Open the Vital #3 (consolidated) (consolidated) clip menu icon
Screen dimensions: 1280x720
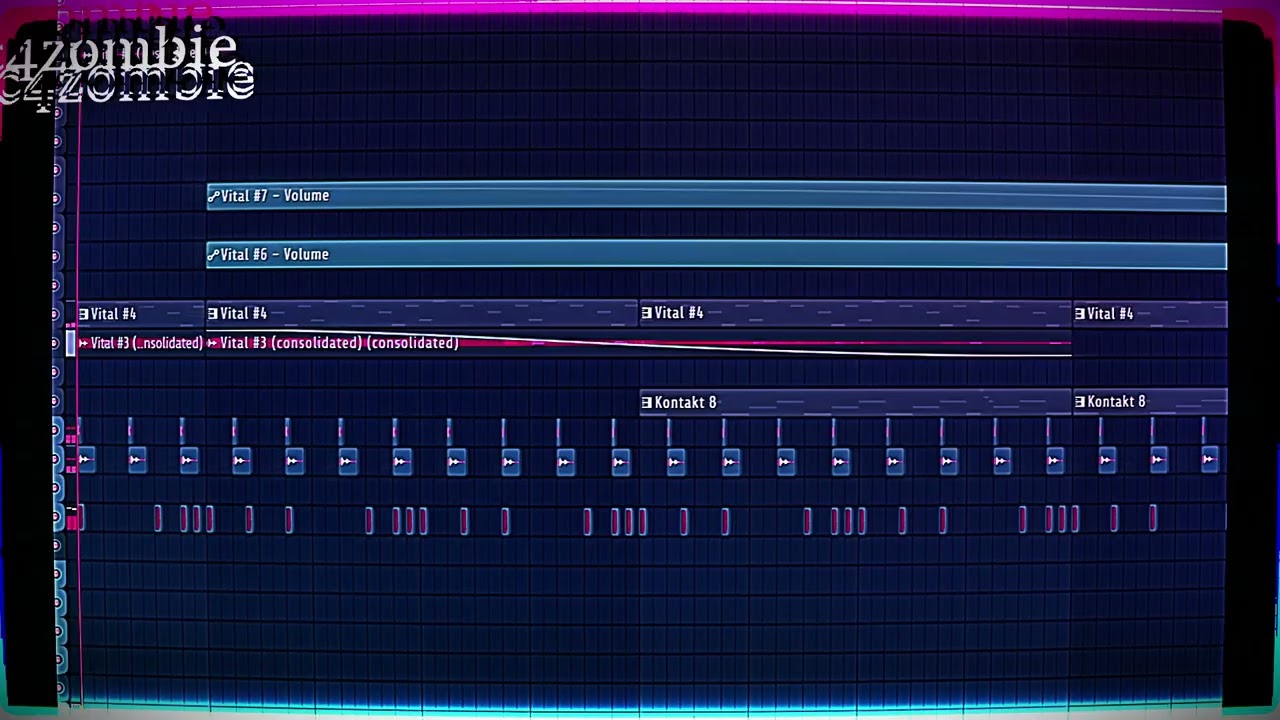point(212,343)
